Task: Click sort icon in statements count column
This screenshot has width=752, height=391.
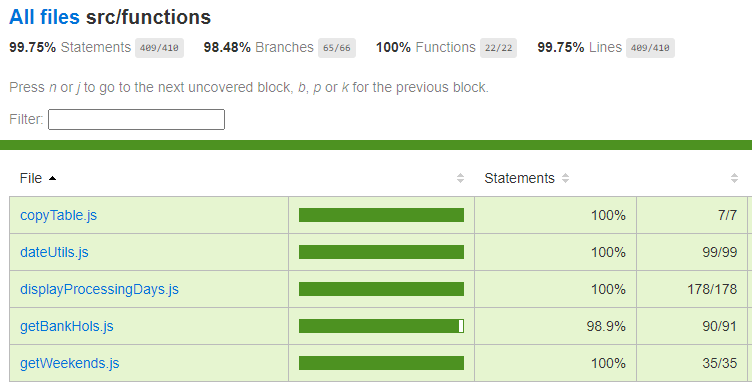Action: [734, 178]
